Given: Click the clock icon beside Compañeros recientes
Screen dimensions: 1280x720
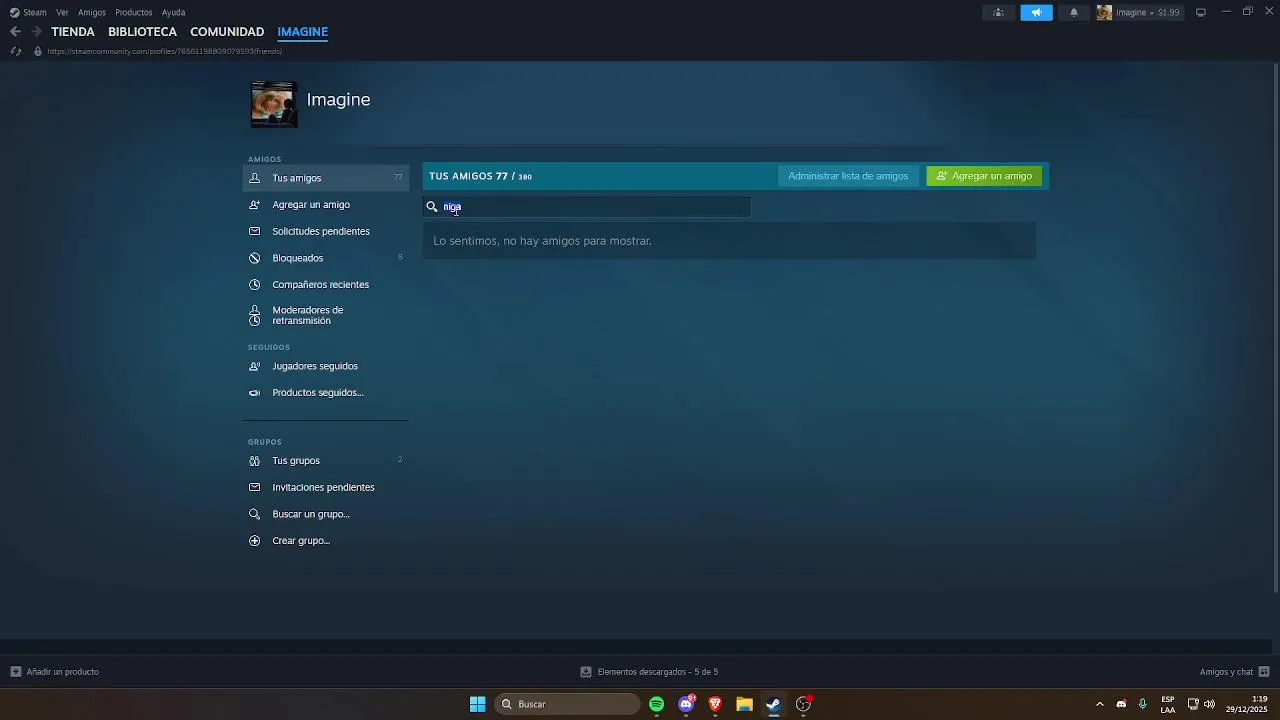Looking at the screenshot, I should 254,285.
